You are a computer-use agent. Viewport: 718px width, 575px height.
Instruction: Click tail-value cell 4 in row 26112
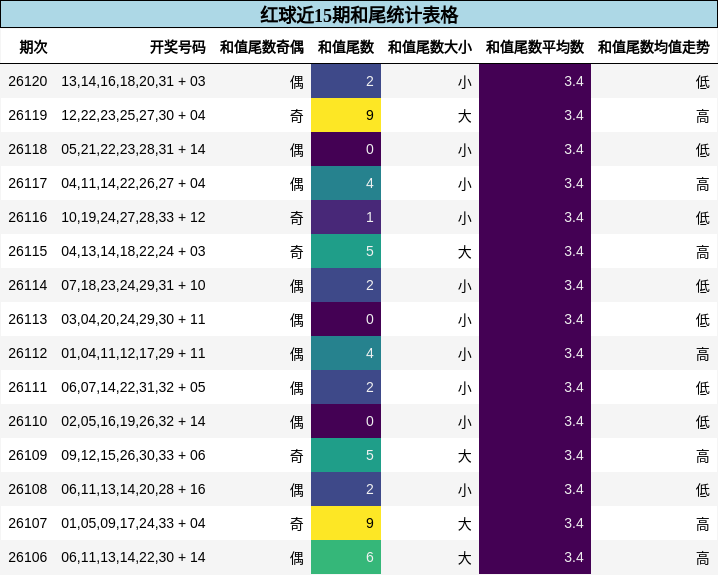coord(346,353)
